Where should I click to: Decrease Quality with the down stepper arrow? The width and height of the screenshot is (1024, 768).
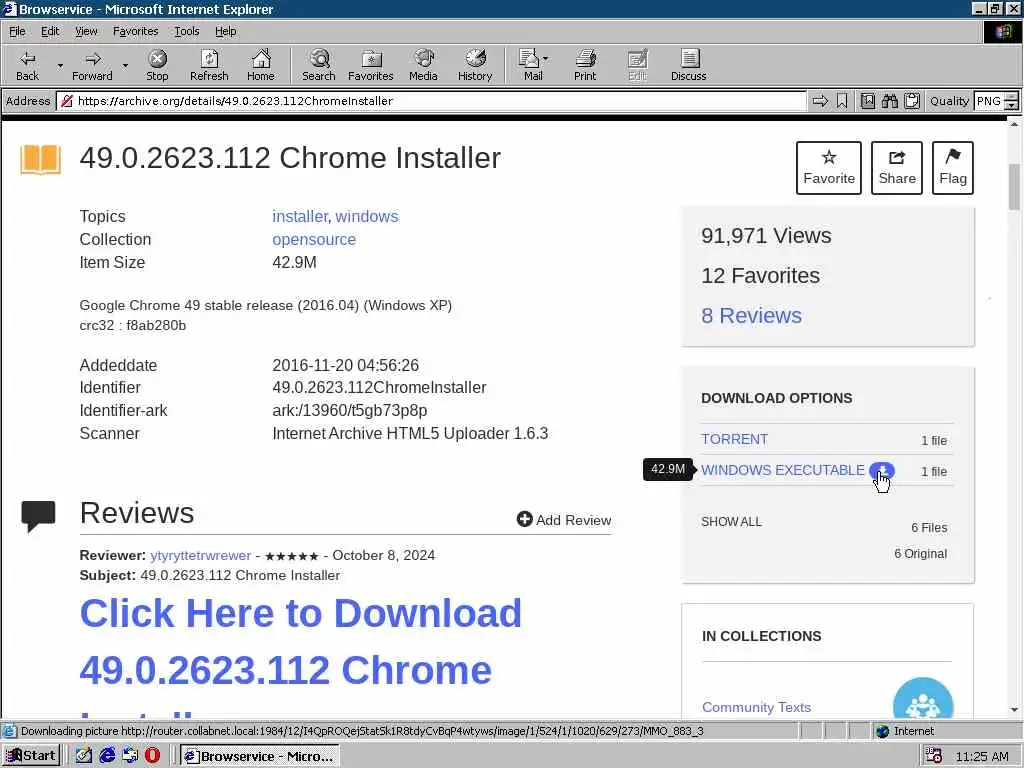click(x=1012, y=105)
